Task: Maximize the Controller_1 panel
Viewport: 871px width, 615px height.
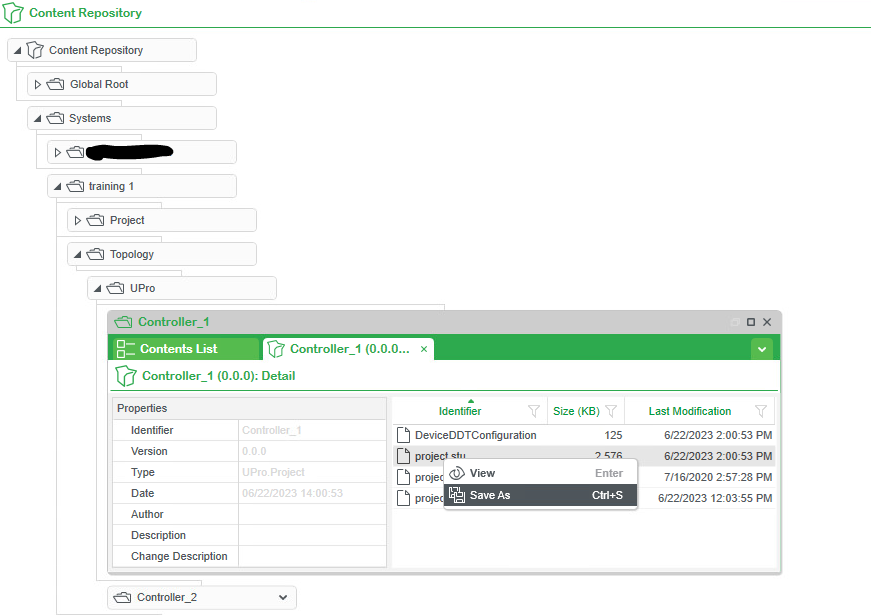Action: click(x=751, y=322)
